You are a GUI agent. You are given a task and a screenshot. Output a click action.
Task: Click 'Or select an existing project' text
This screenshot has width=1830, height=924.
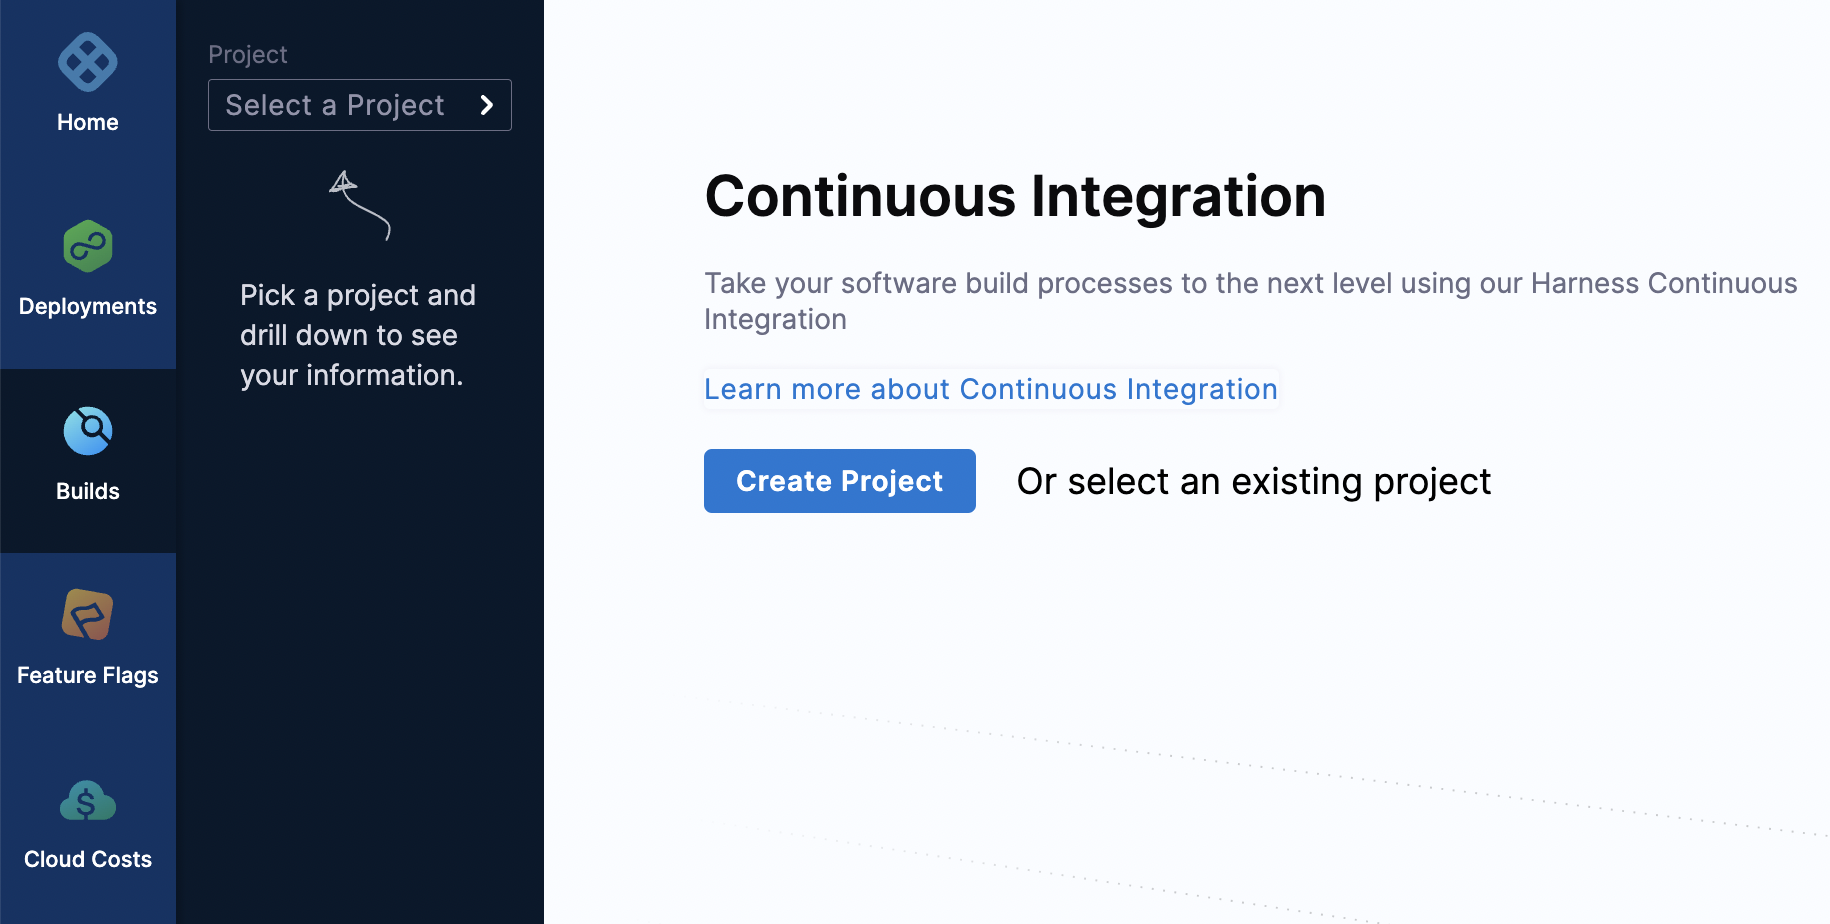(1254, 482)
